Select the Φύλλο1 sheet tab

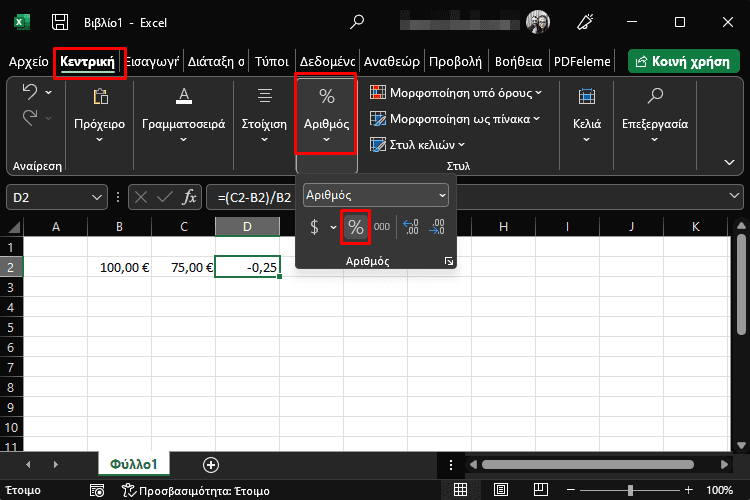pyautogui.click(x=133, y=464)
